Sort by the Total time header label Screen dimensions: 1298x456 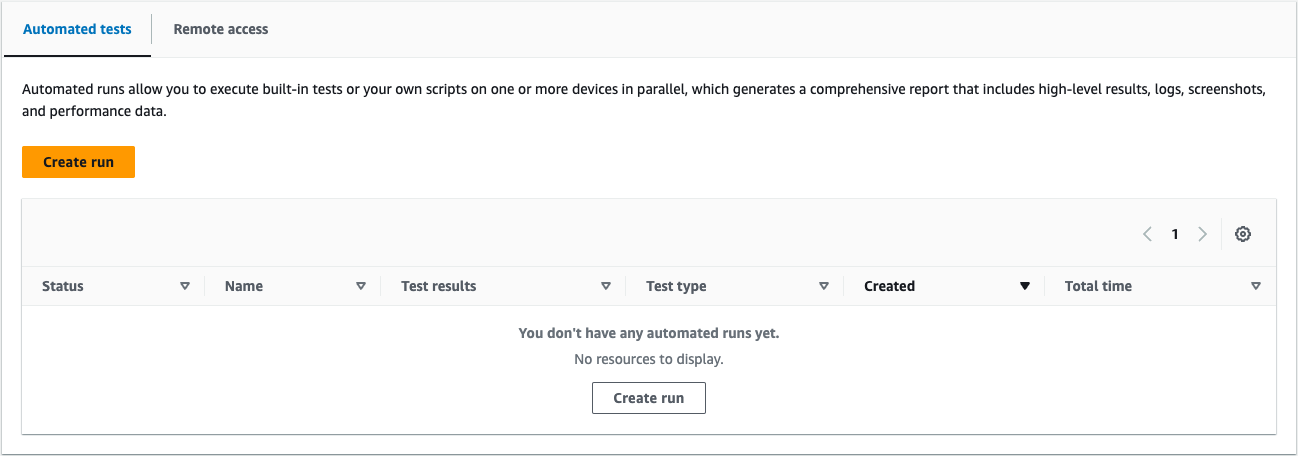[1098, 286]
